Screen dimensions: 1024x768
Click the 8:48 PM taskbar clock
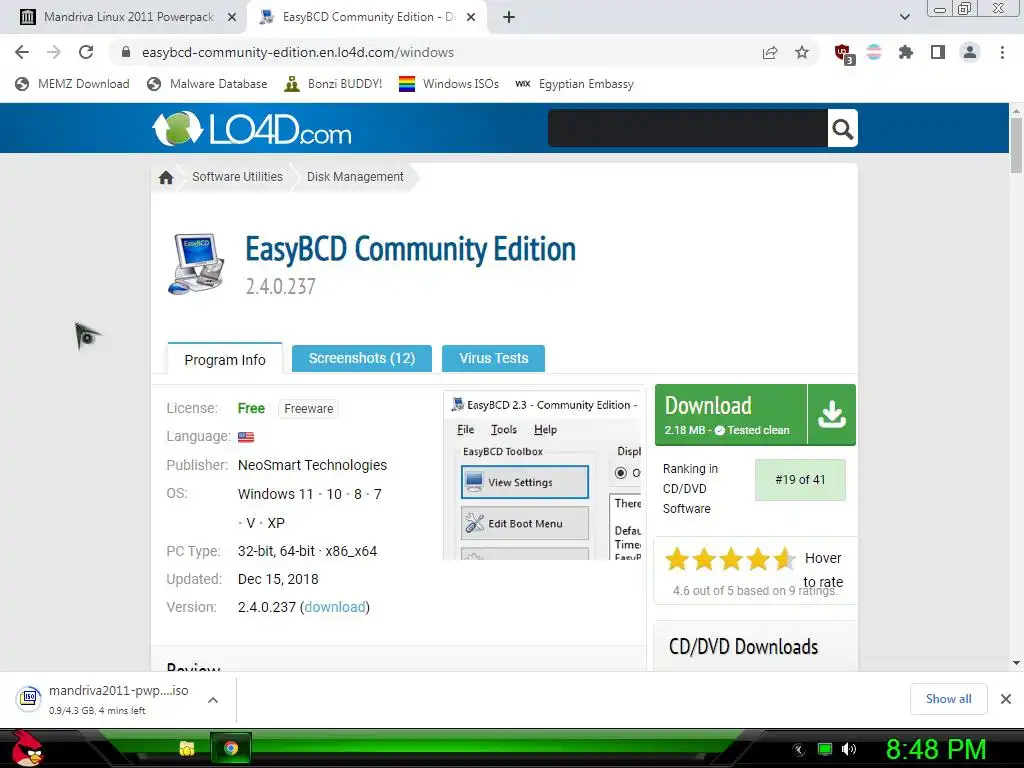(x=936, y=749)
